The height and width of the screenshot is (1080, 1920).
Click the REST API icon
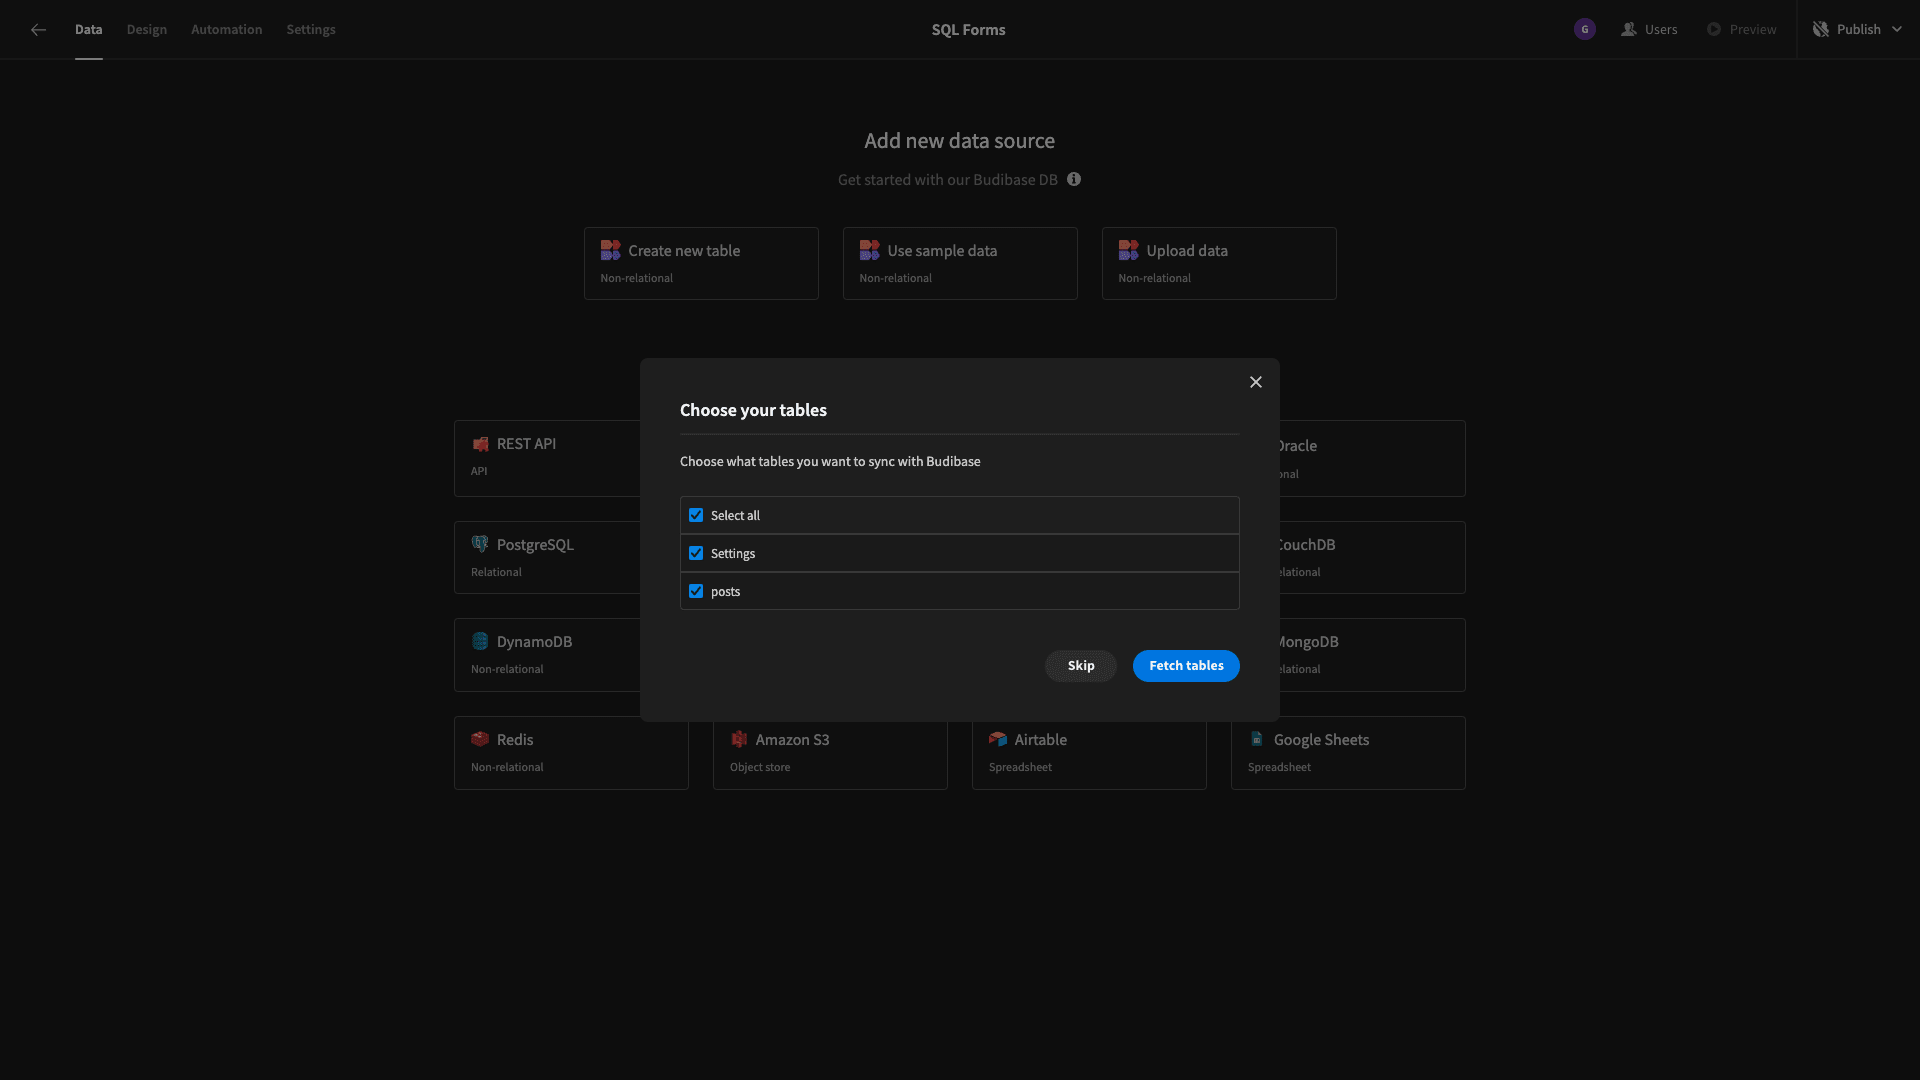[480, 444]
